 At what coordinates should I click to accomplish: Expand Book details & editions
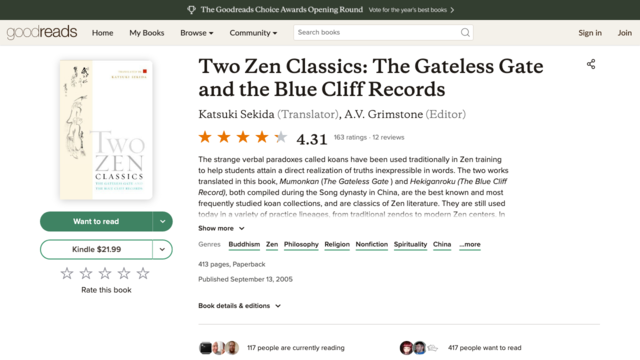239,306
